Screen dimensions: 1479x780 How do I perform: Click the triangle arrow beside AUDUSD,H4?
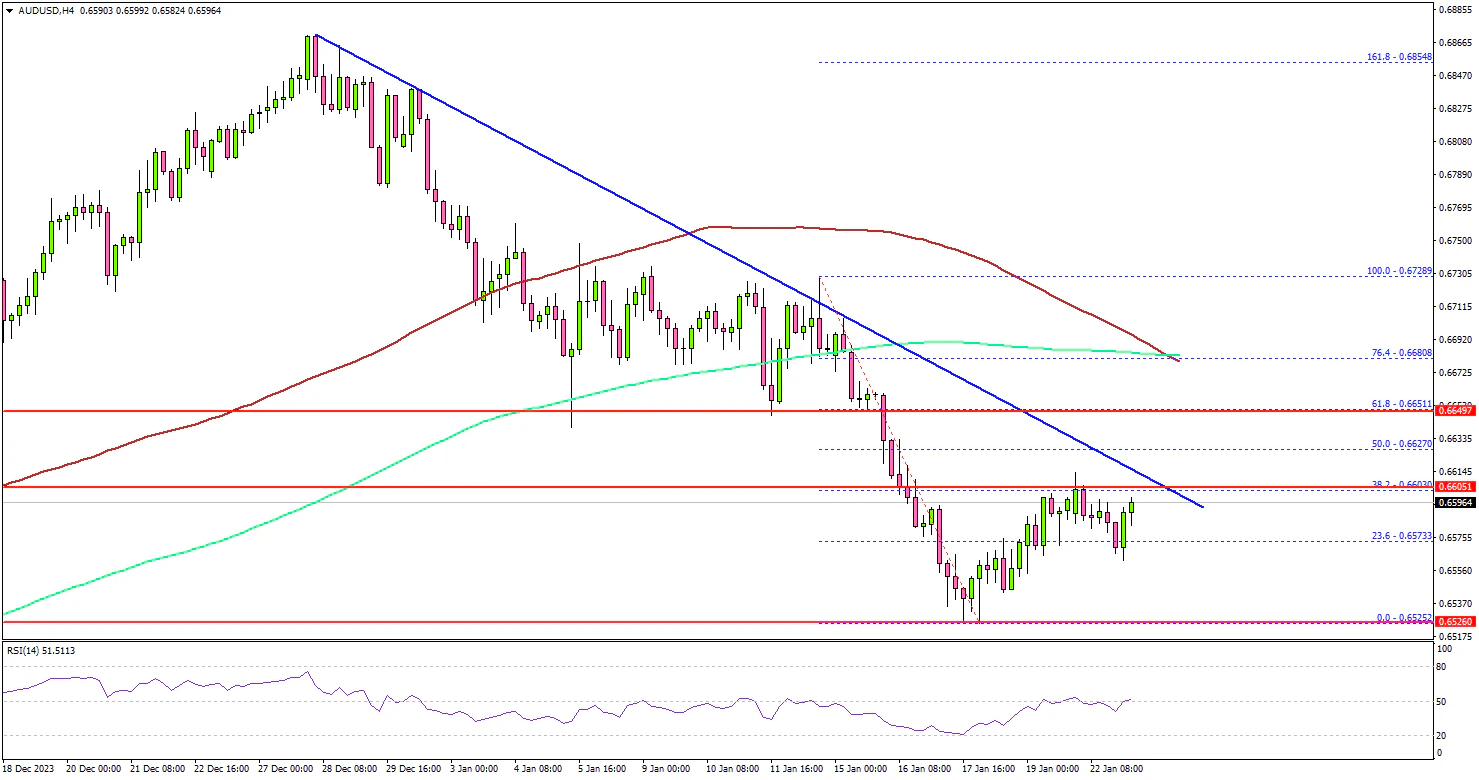[8, 10]
